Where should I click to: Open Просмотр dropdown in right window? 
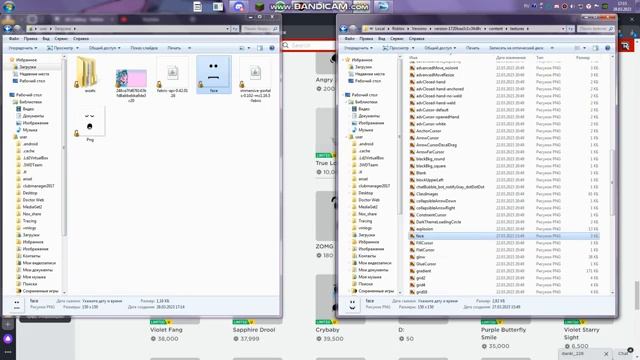[x=398, y=48]
